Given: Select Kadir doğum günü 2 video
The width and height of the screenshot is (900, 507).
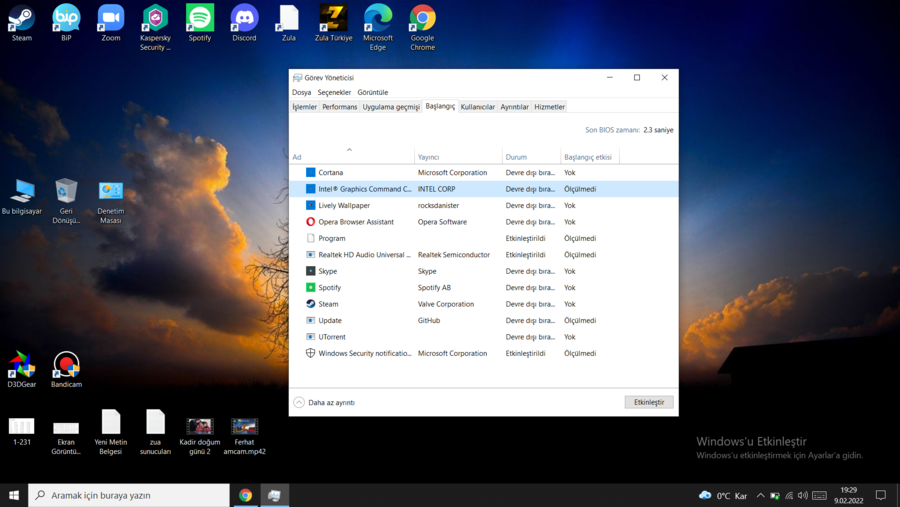Looking at the screenshot, I should point(200,436).
